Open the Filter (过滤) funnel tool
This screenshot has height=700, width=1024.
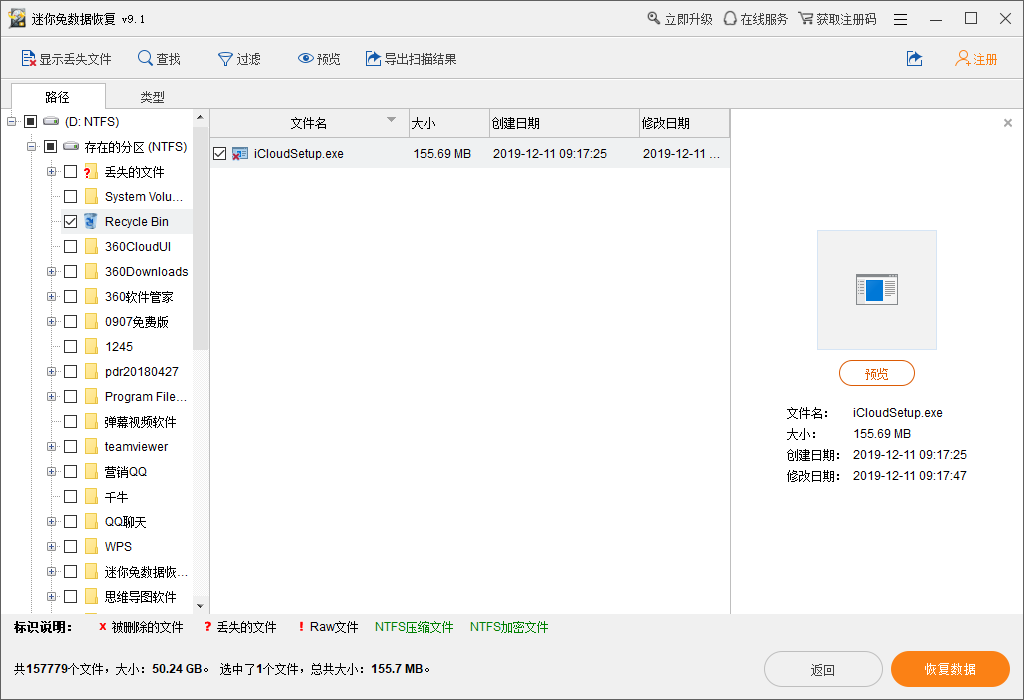click(x=225, y=59)
